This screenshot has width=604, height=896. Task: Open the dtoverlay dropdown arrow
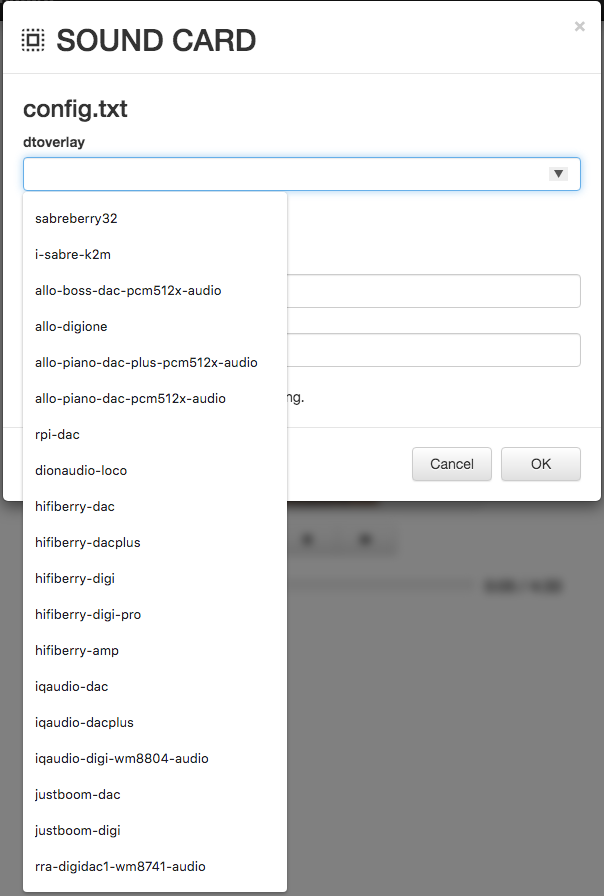(x=558, y=174)
